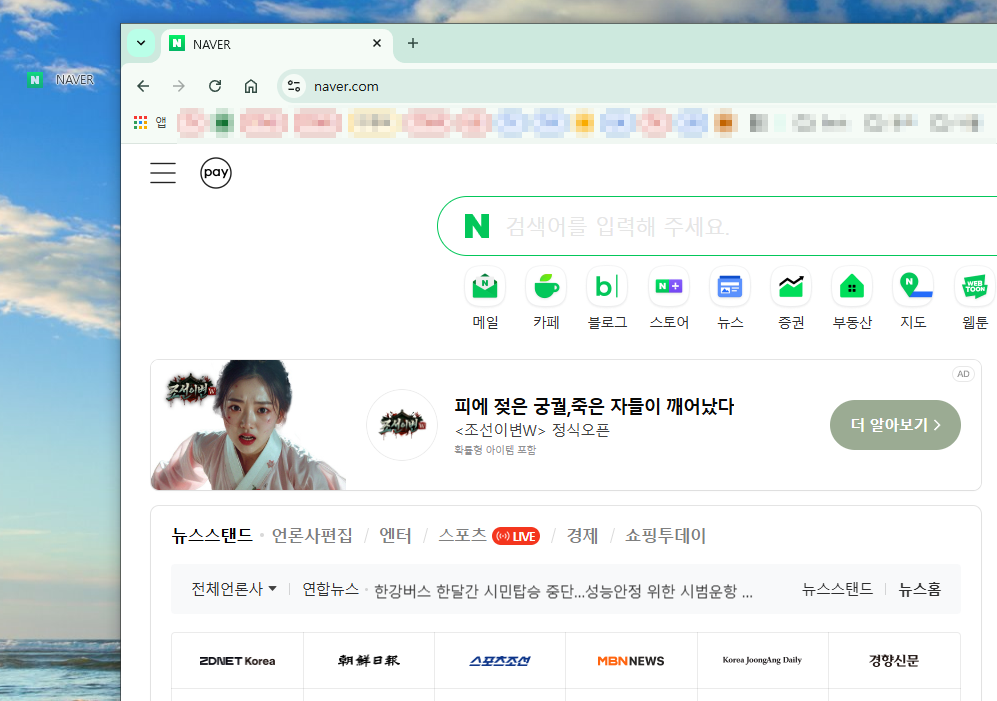
Task: Open the Chrome apps grid icon in bookmarks bar
Action: click(141, 122)
